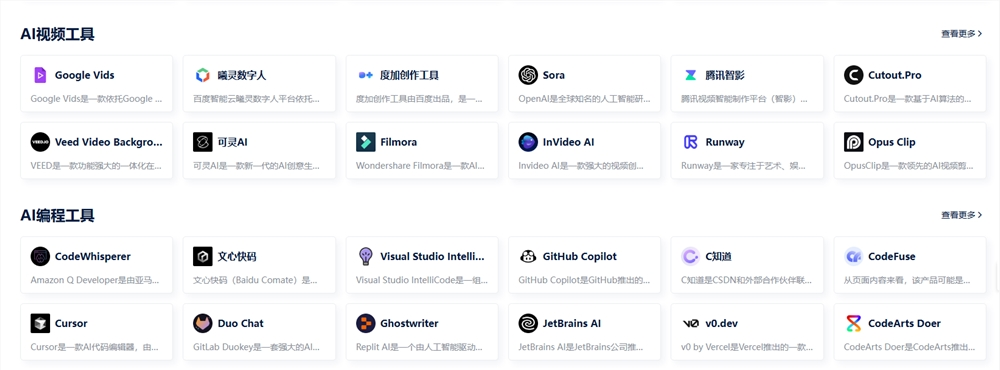Click the VEED round black icon
1000x370 pixels.
tap(40, 142)
